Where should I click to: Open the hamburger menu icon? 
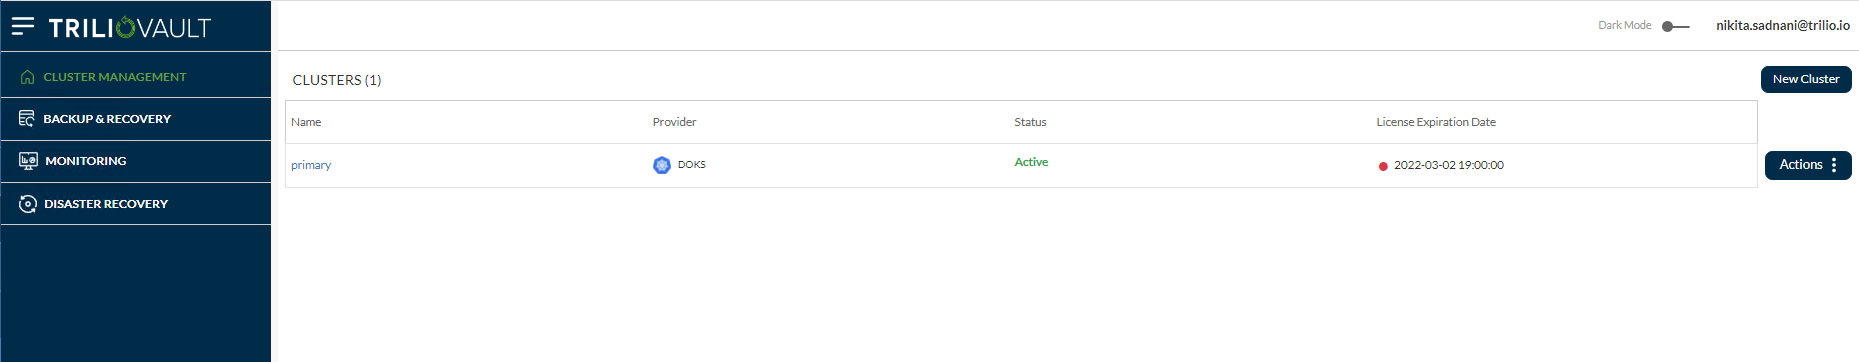point(23,26)
